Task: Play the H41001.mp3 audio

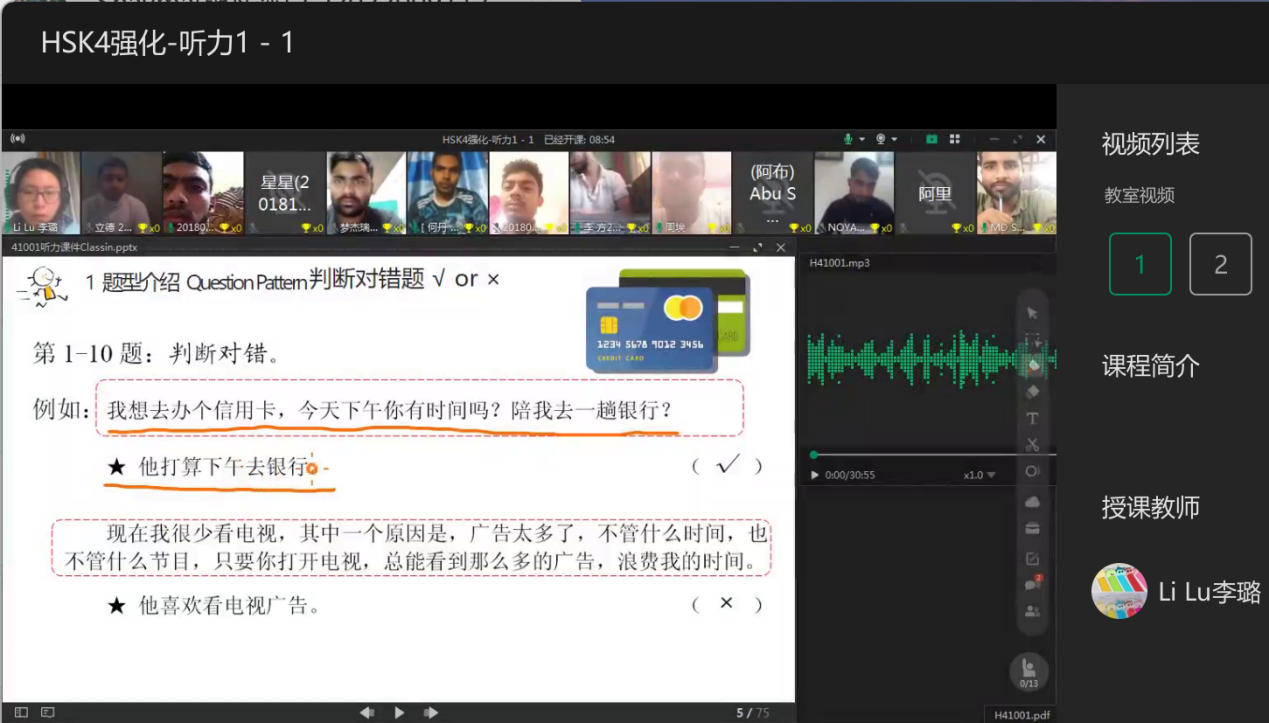Action: pos(814,475)
